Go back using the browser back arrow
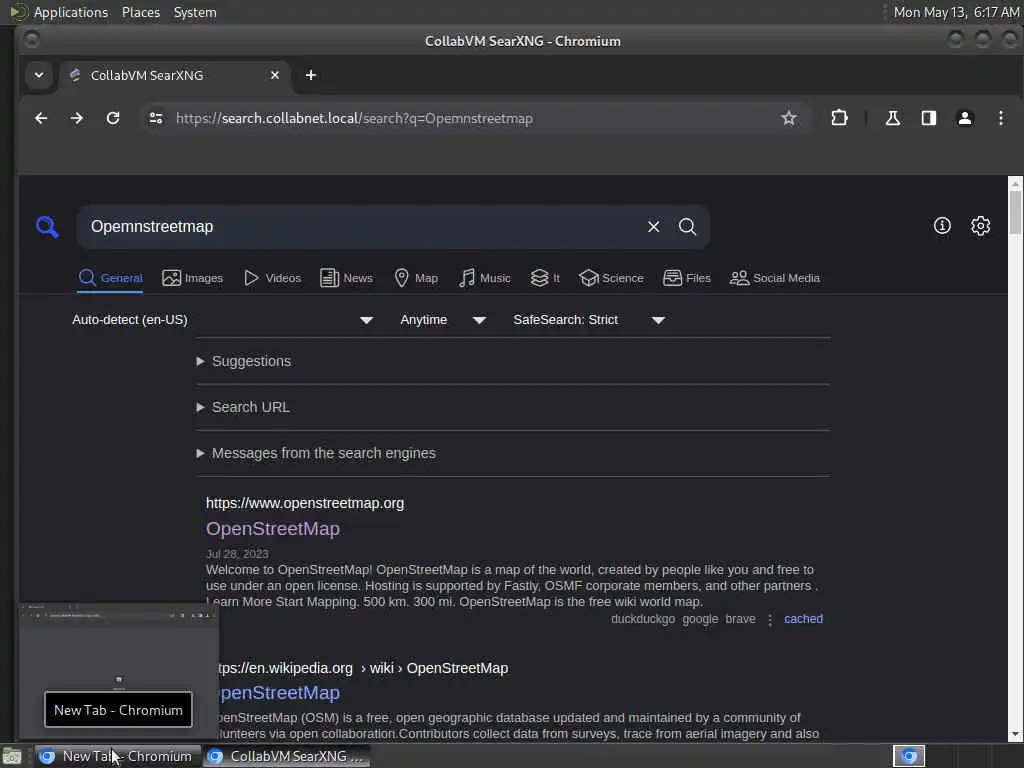Image resolution: width=1024 pixels, height=768 pixels. point(41,118)
